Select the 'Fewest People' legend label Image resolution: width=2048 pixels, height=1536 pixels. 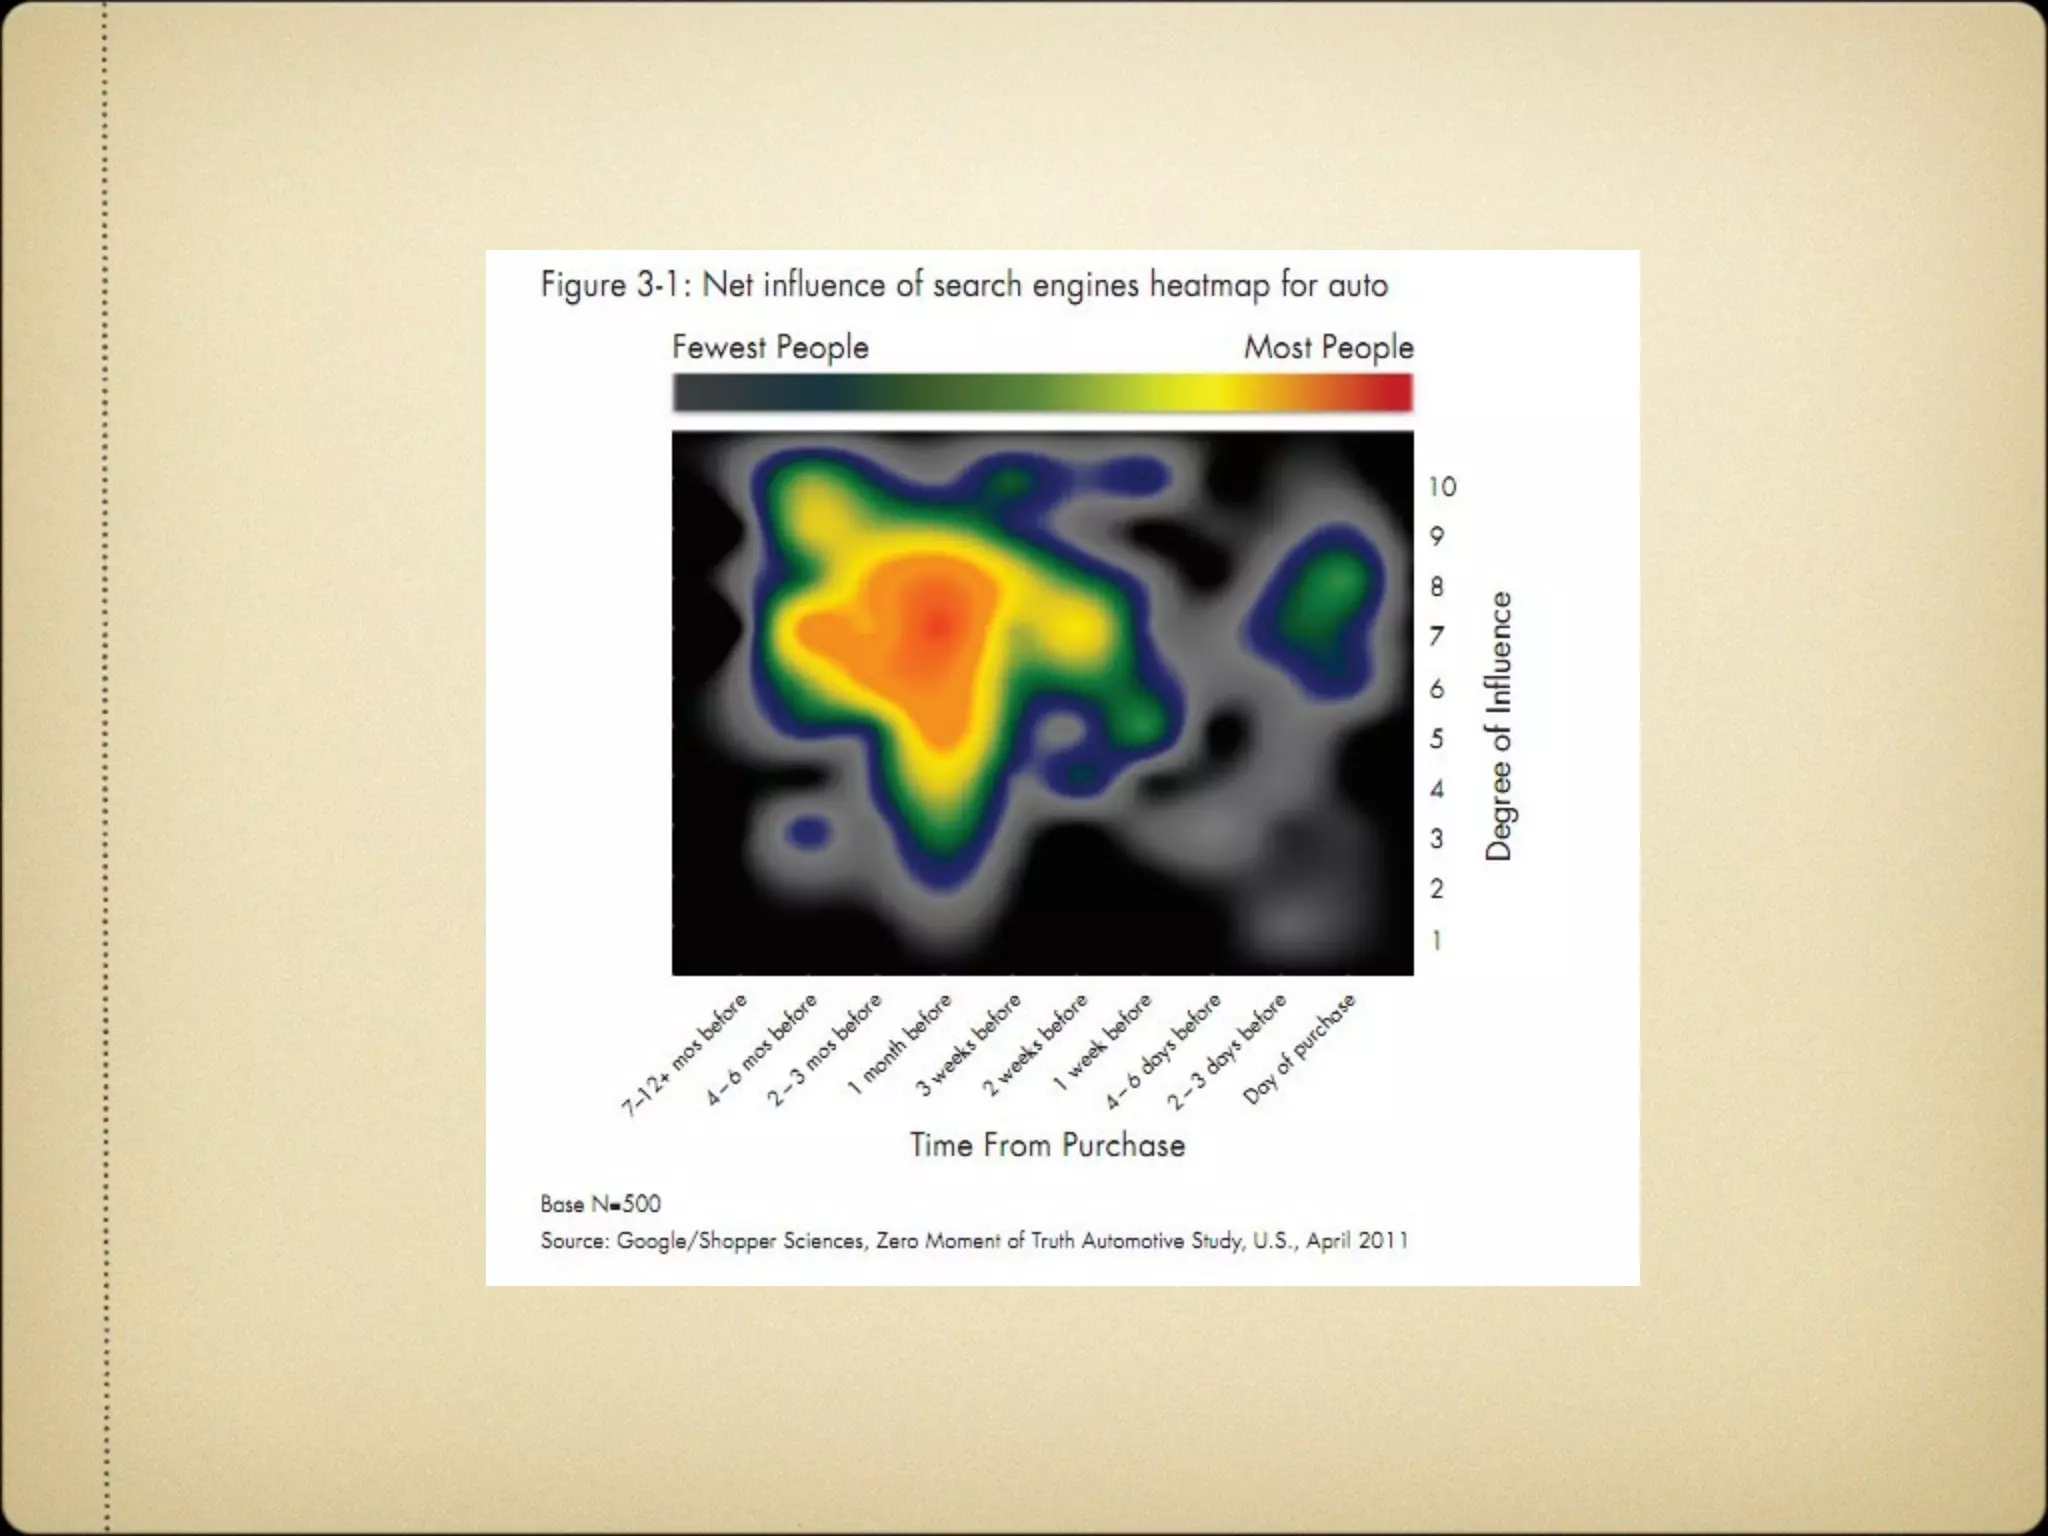click(x=770, y=348)
